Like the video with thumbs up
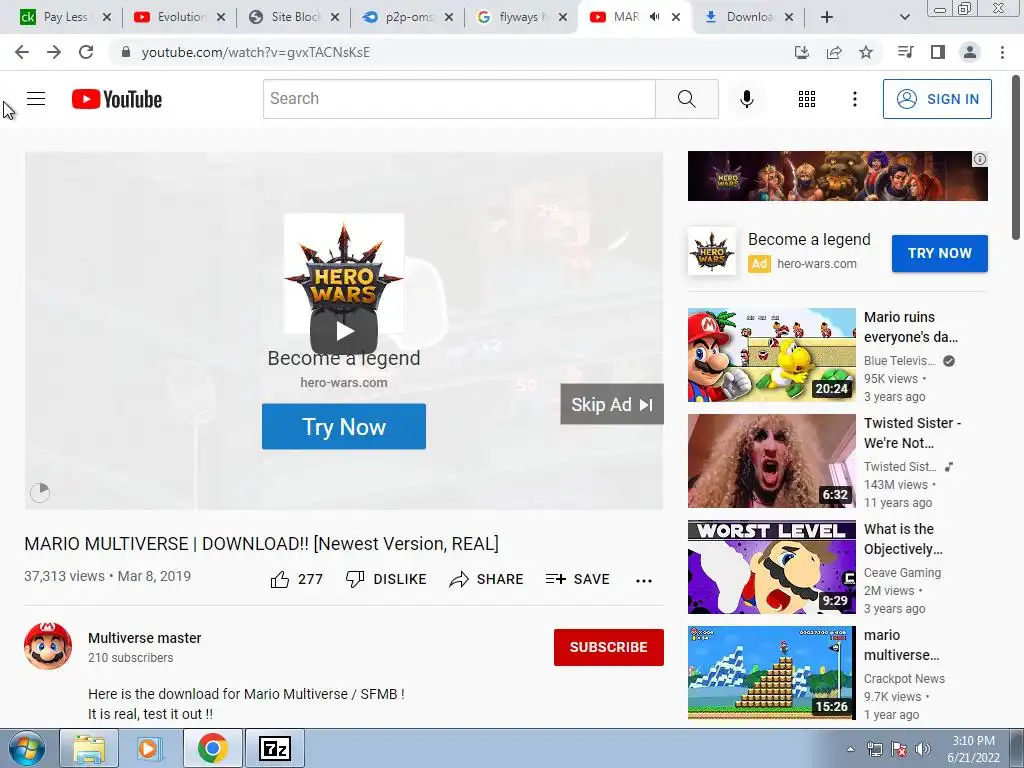Viewport: 1024px width, 768px height. [296, 579]
